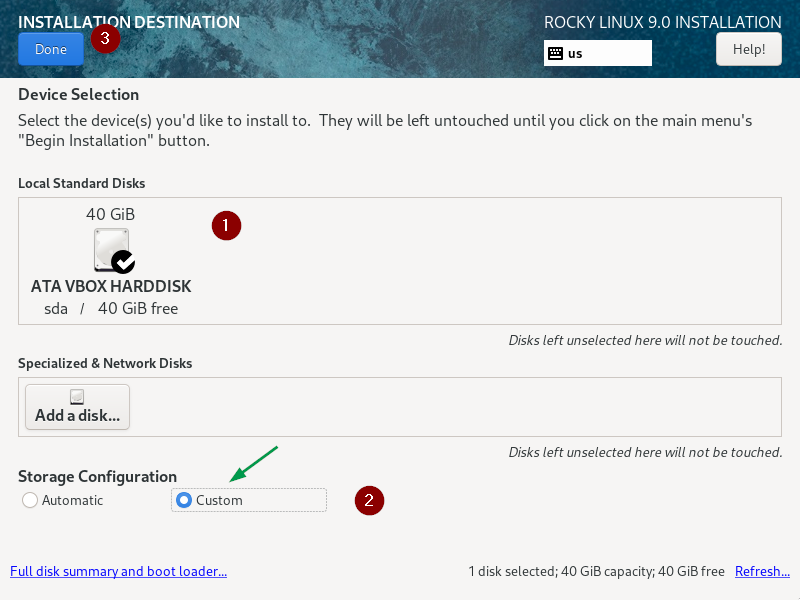Click Done to confirm installation destination

coord(50,48)
